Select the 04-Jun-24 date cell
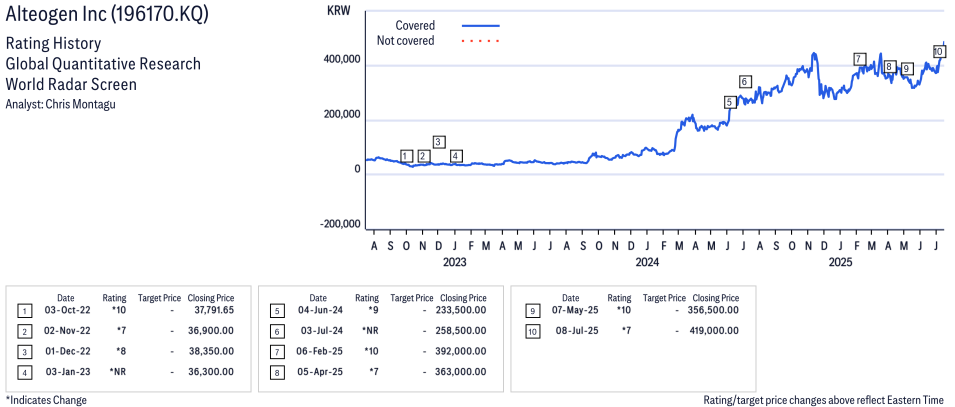Image resolution: width=955 pixels, height=407 pixels. [x=318, y=311]
